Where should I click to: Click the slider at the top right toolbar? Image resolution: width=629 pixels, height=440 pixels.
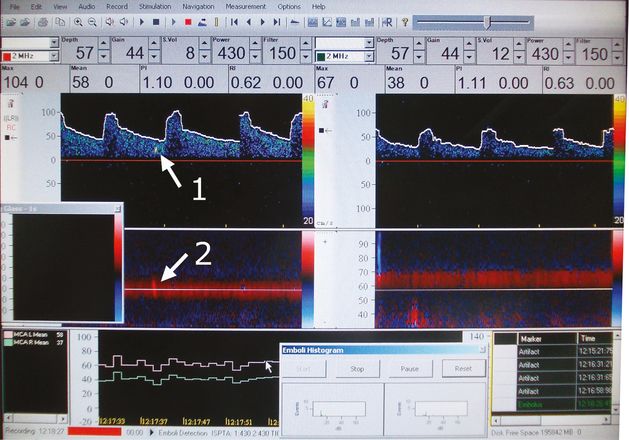coord(487,21)
